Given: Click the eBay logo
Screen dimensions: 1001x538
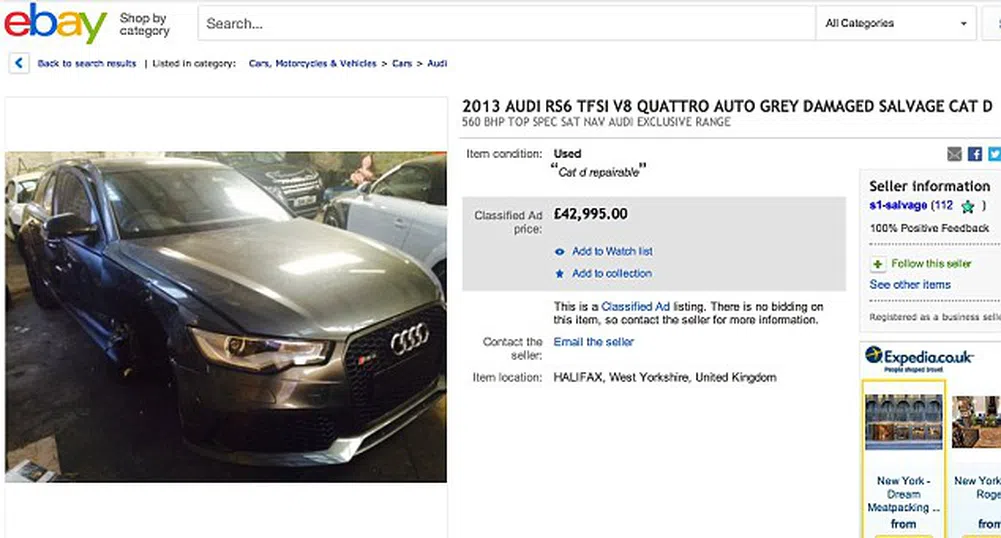Looking at the screenshot, I should coord(55,24).
